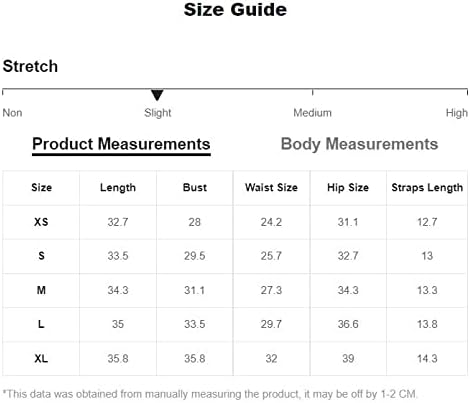The height and width of the screenshot is (403, 470).
Task: Select the XL size row label
Action: (41, 359)
